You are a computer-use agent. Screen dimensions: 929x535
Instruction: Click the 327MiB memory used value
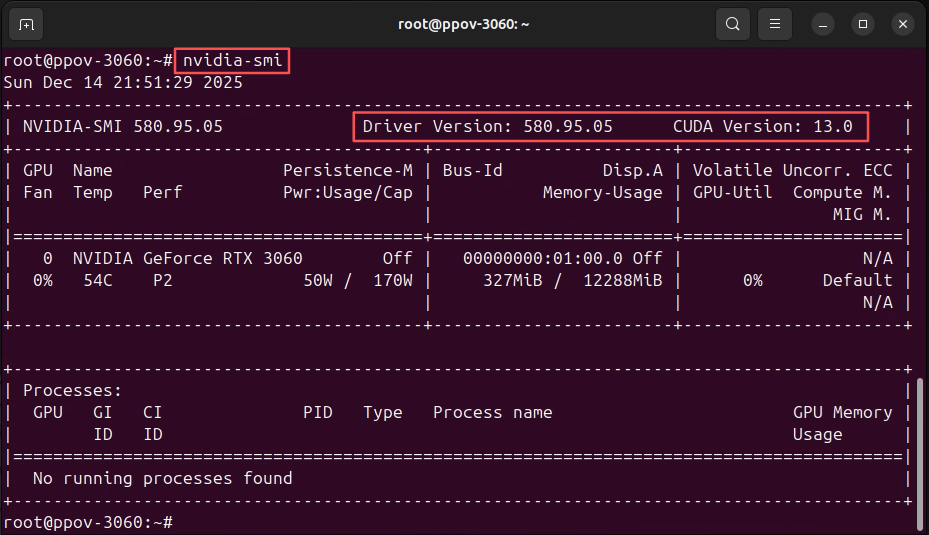(x=512, y=280)
